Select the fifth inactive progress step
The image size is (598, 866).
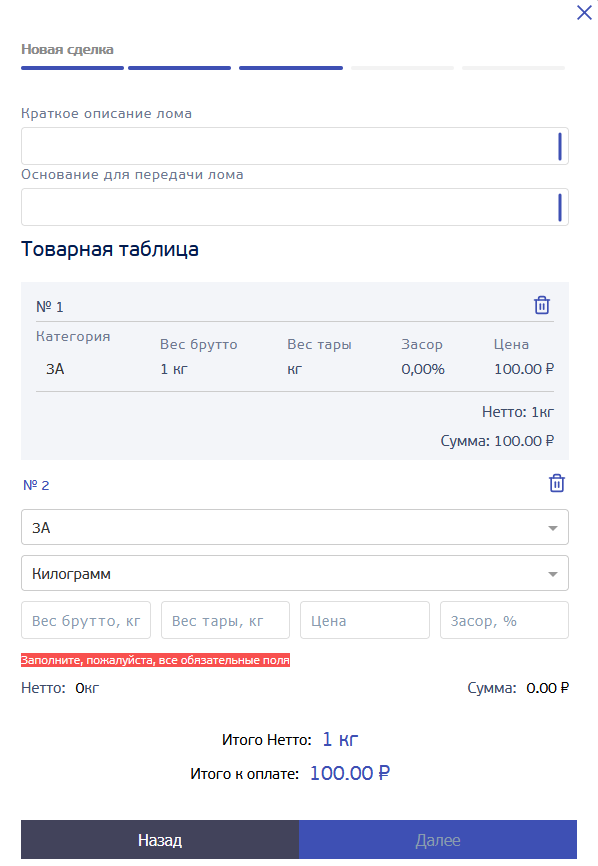(514, 68)
